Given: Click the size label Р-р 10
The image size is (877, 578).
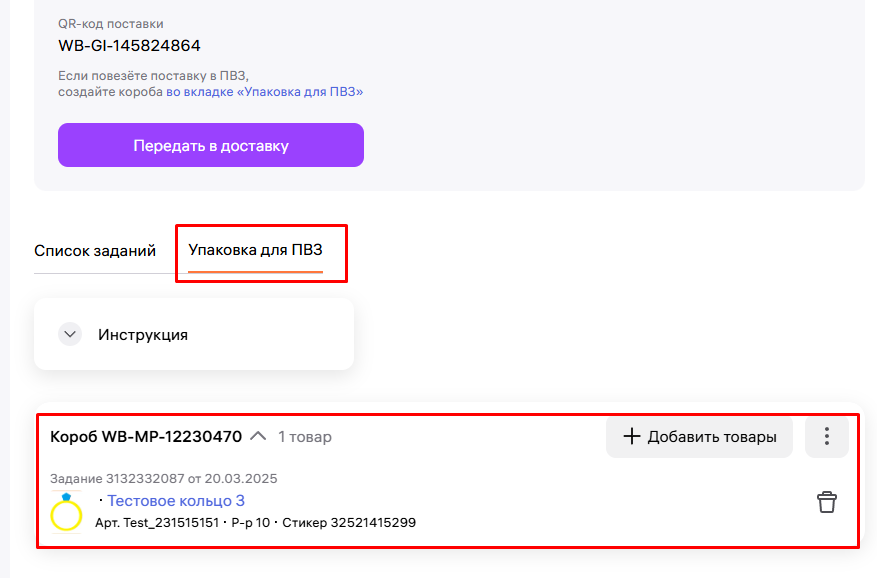Looking at the screenshot, I should (251, 523).
